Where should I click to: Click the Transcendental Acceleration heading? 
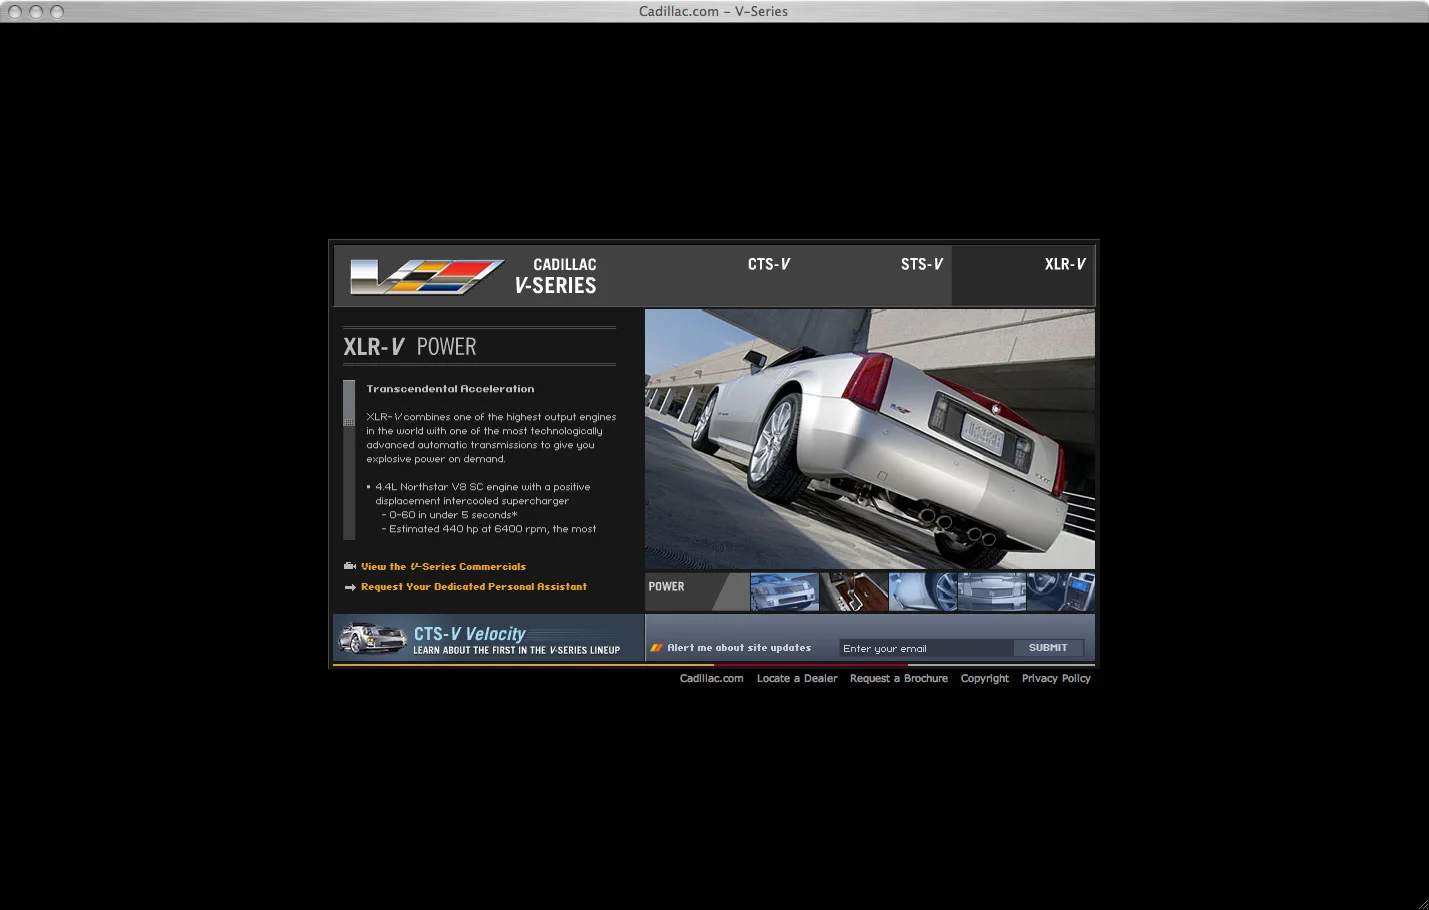click(450, 389)
